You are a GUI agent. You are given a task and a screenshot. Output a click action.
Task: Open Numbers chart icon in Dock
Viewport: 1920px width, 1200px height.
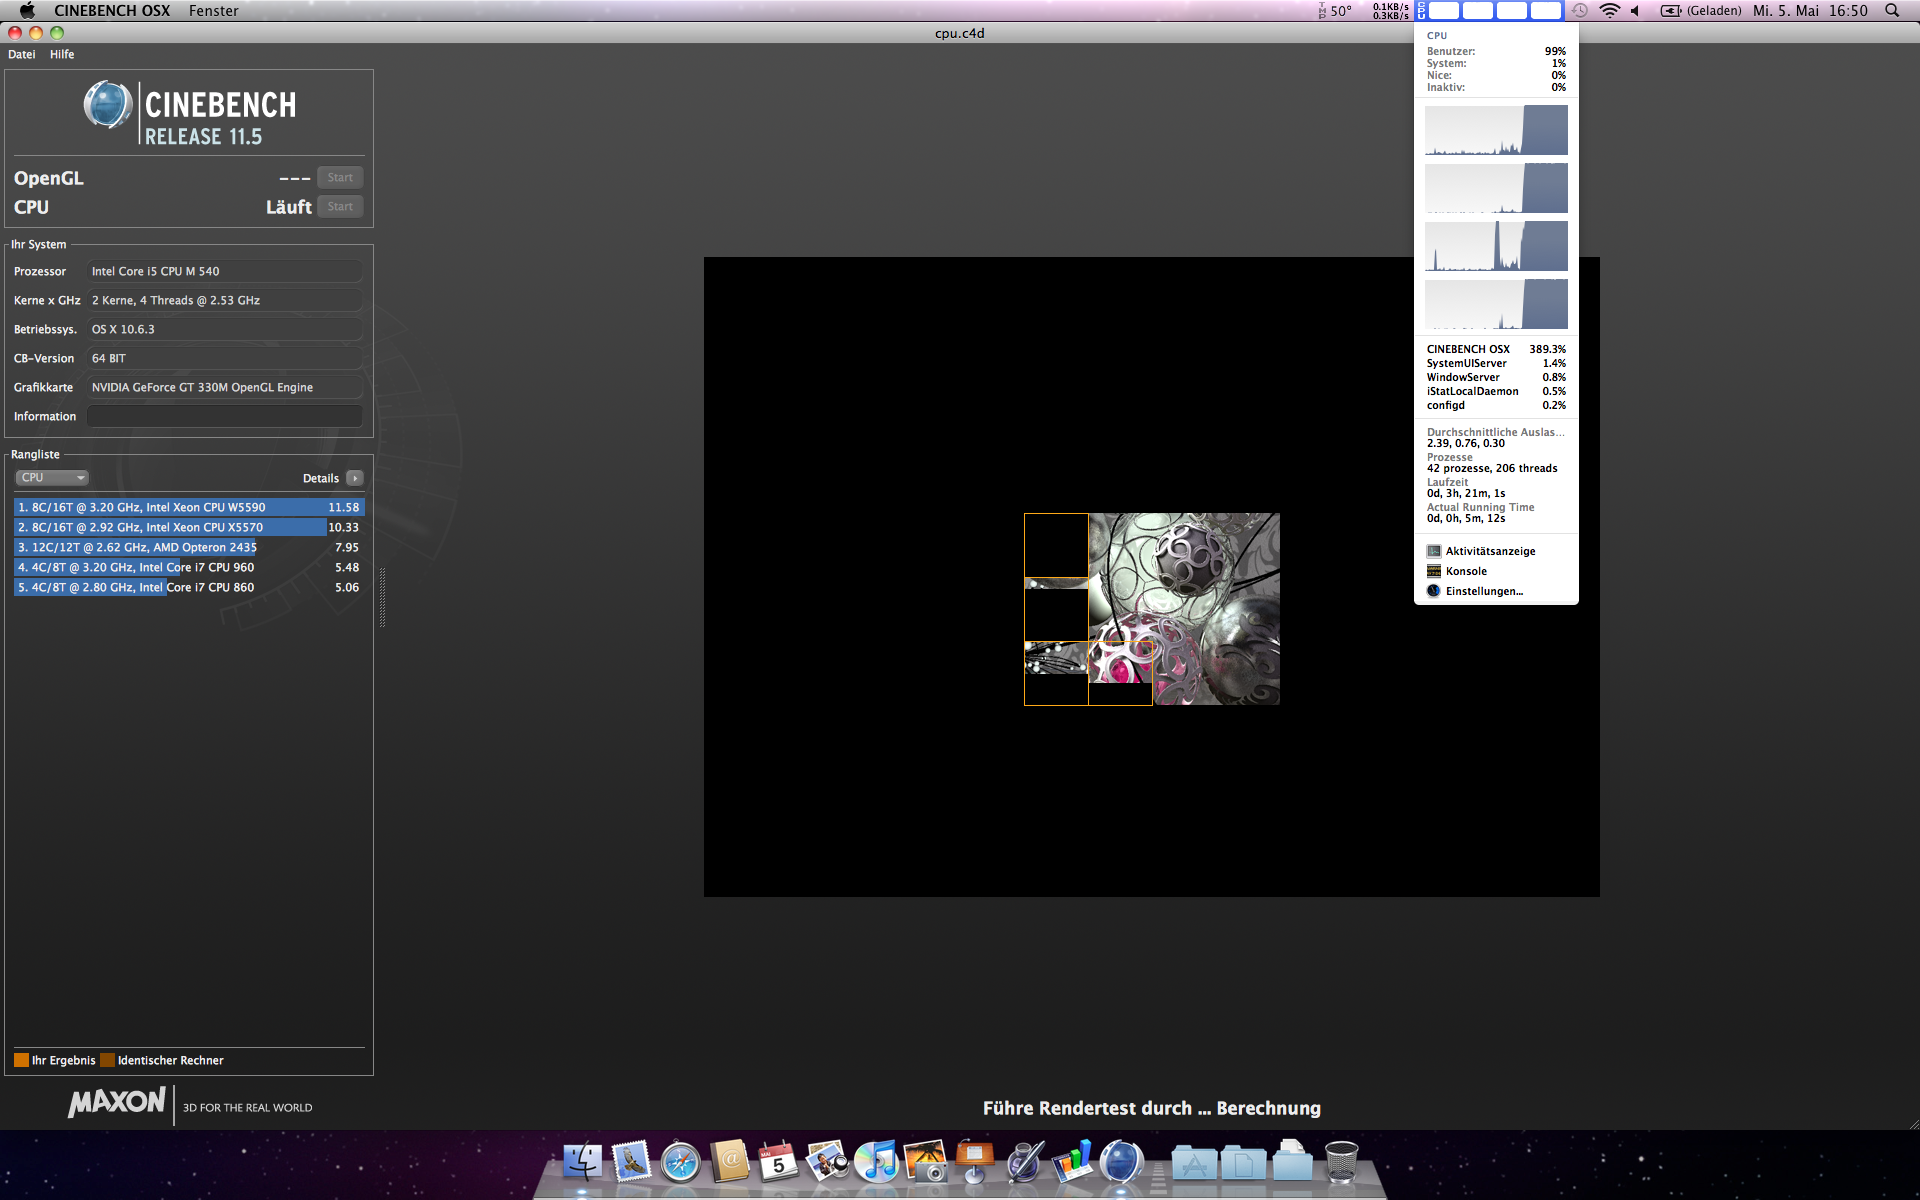pyautogui.click(x=1073, y=1162)
